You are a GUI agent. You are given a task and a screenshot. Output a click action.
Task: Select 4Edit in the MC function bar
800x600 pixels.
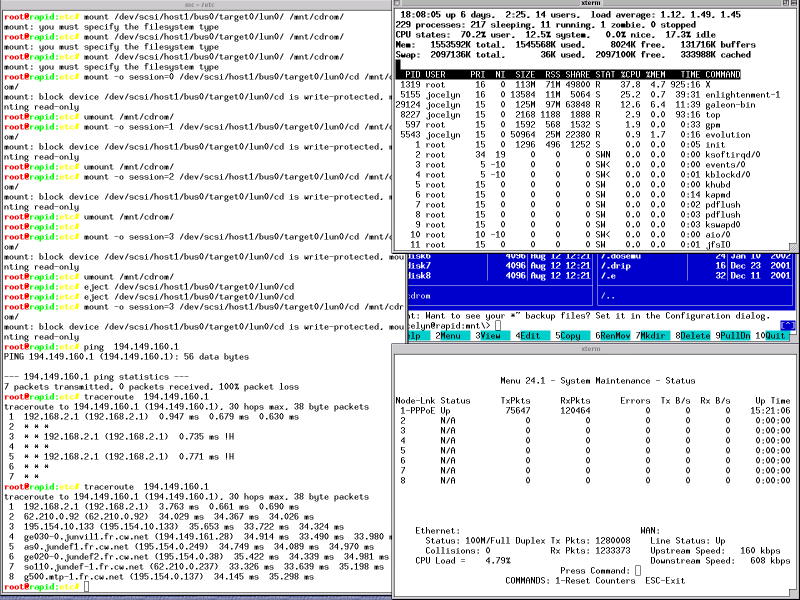[529, 337]
